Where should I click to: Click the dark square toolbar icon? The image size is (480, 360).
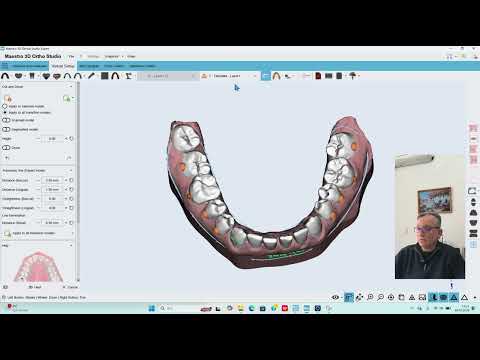point(105,76)
